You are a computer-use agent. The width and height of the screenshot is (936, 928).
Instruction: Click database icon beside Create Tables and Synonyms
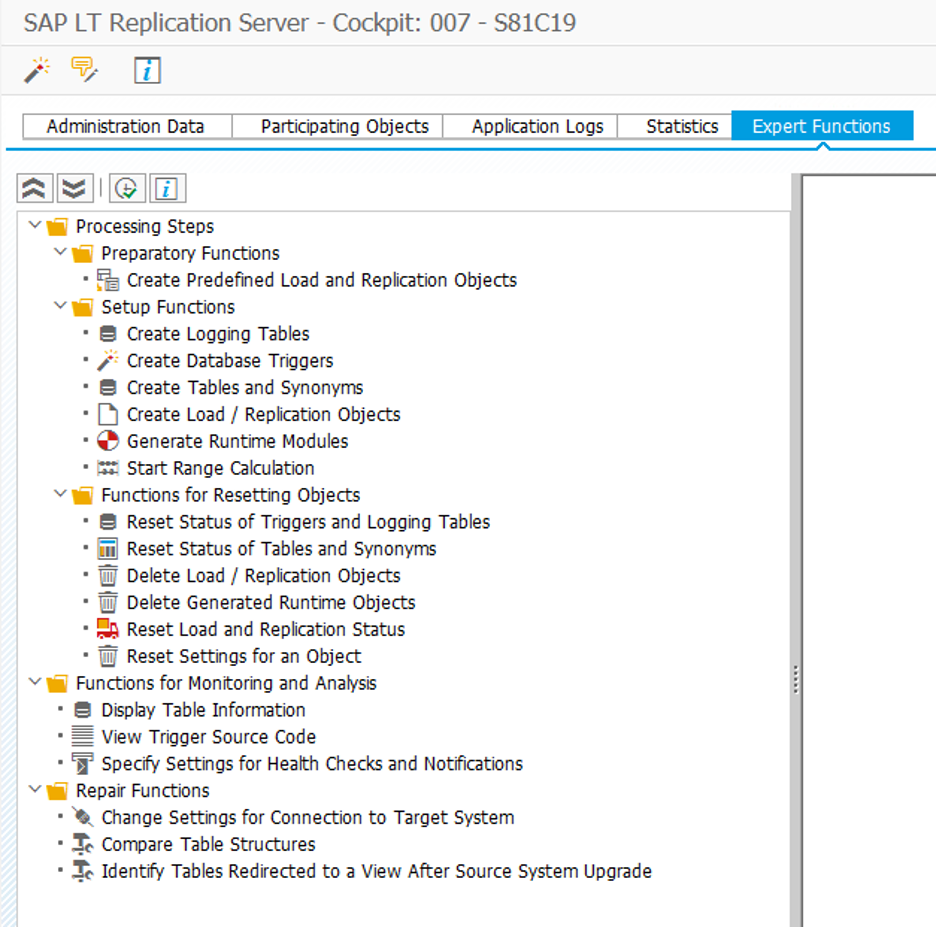pos(108,387)
